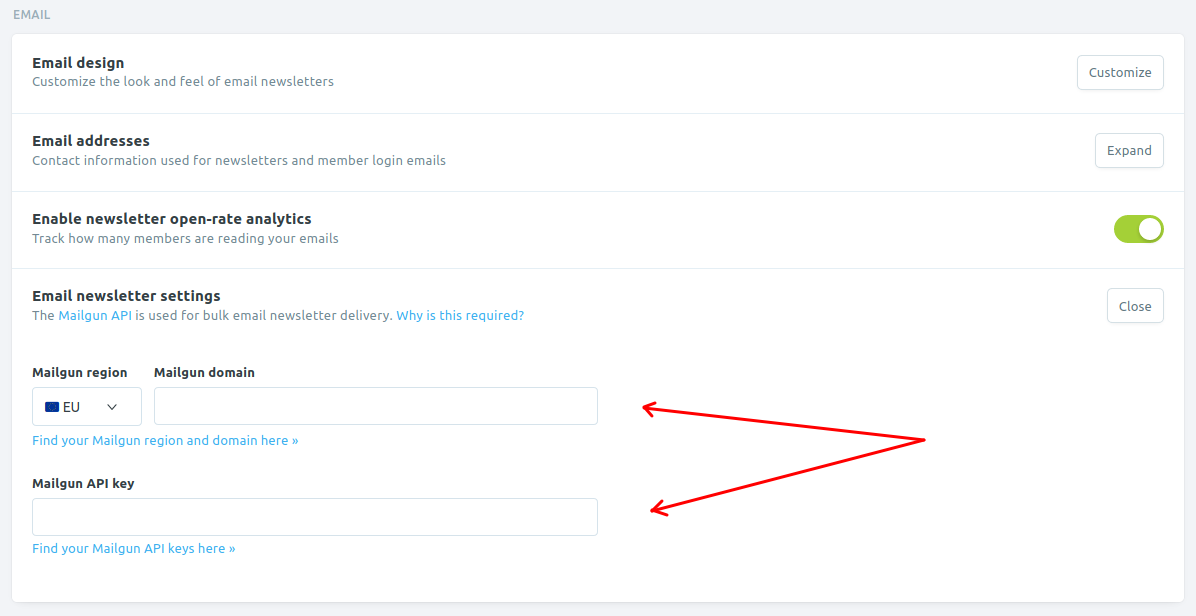Expand the Email addresses section
The image size is (1196, 616).
(x=1129, y=150)
